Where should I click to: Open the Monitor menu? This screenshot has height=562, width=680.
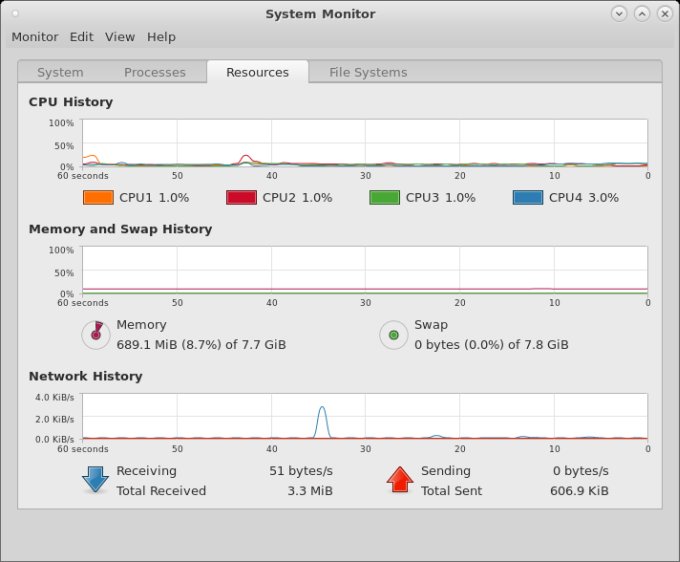[x=35, y=37]
